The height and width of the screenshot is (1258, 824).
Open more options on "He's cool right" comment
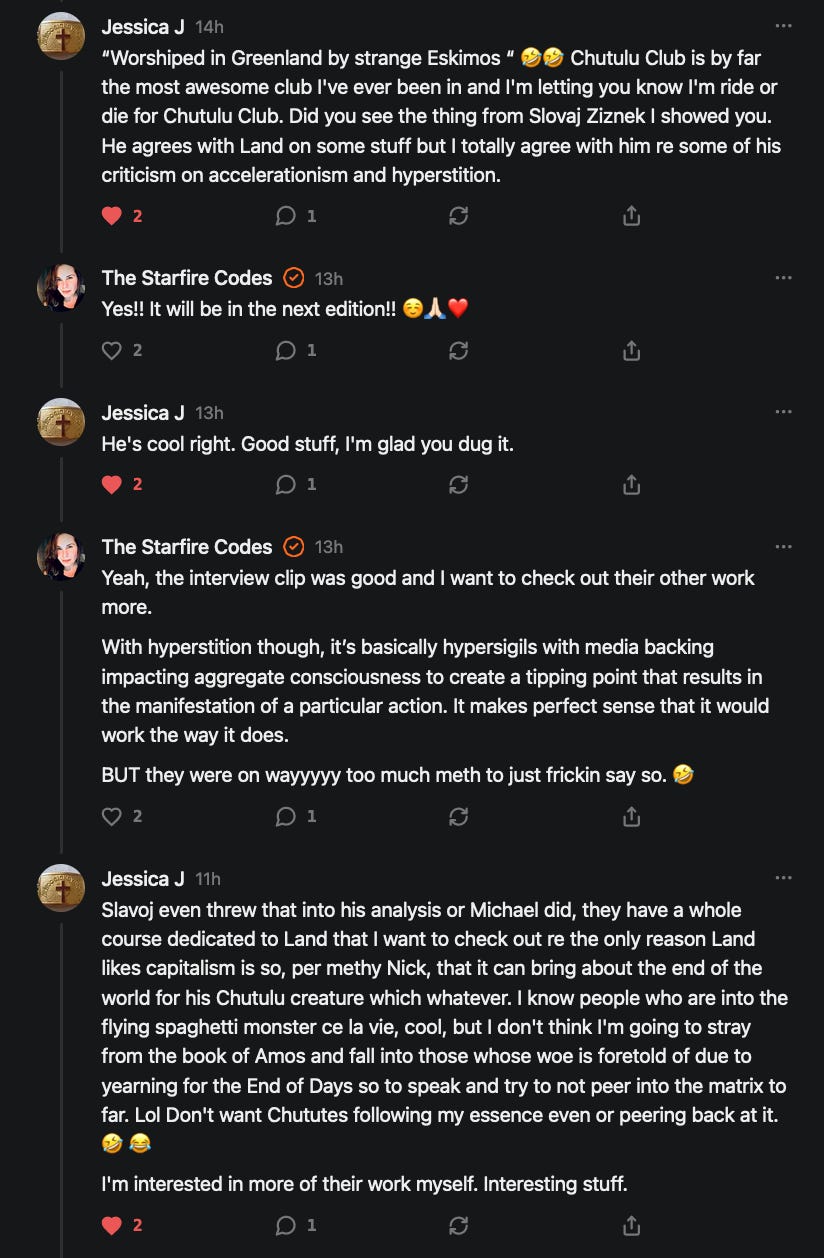click(x=783, y=412)
